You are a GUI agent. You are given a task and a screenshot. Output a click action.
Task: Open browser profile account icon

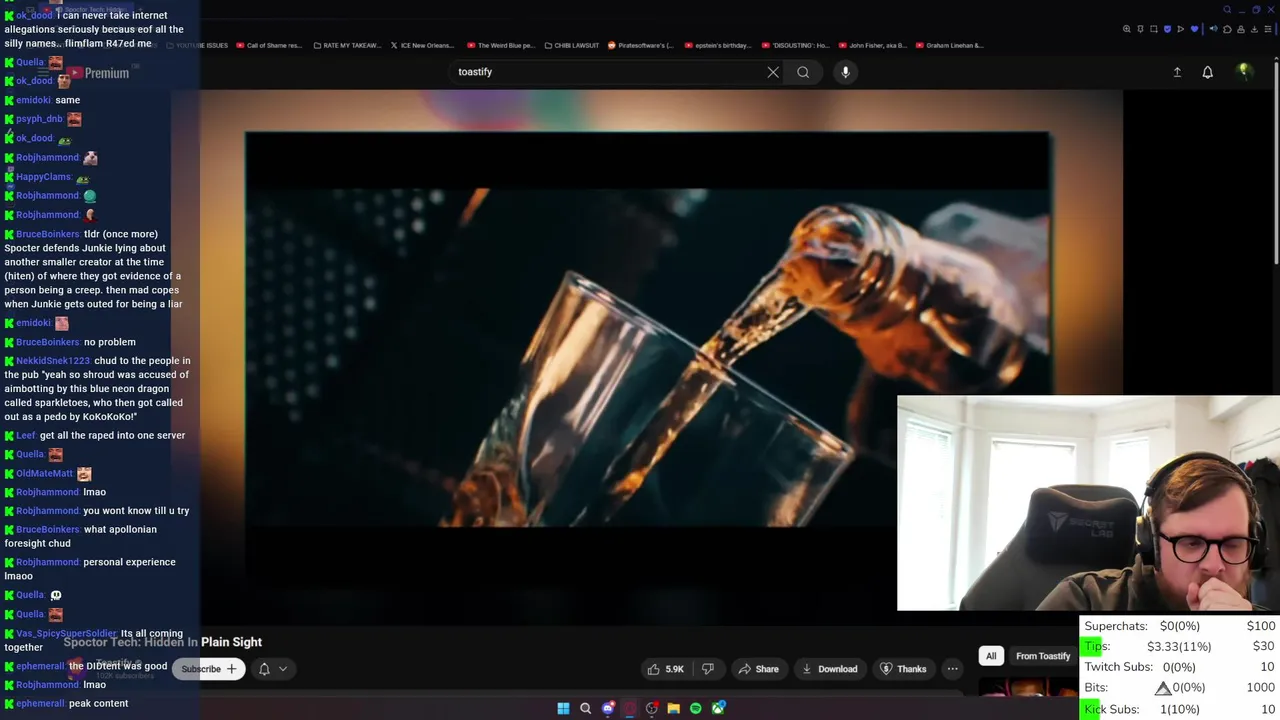pos(1241,29)
